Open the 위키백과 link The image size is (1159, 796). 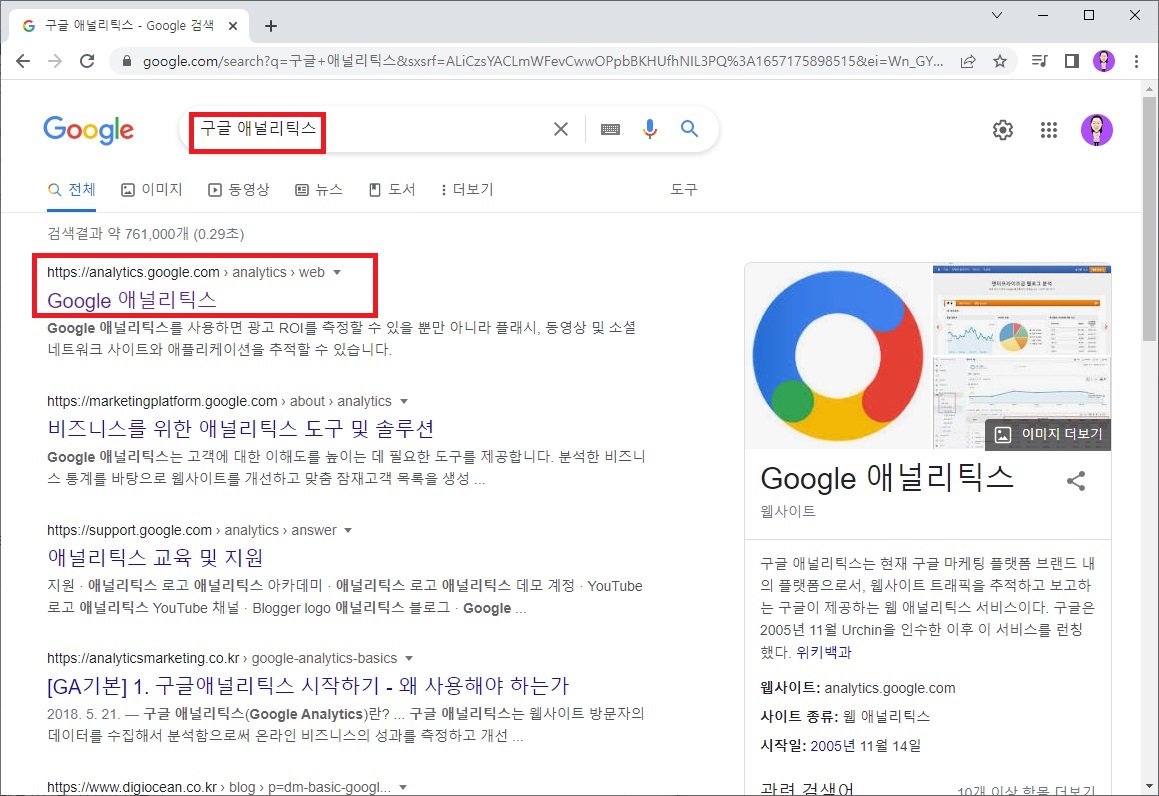pyautogui.click(x=823, y=653)
